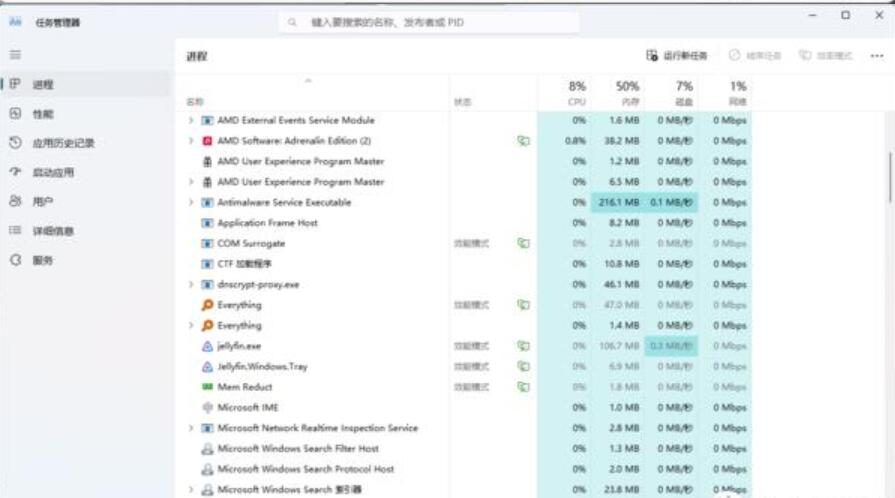895x498 pixels.
Task: Click 效率模式 (Efficiency mode) button
Action: click(x=825, y=55)
